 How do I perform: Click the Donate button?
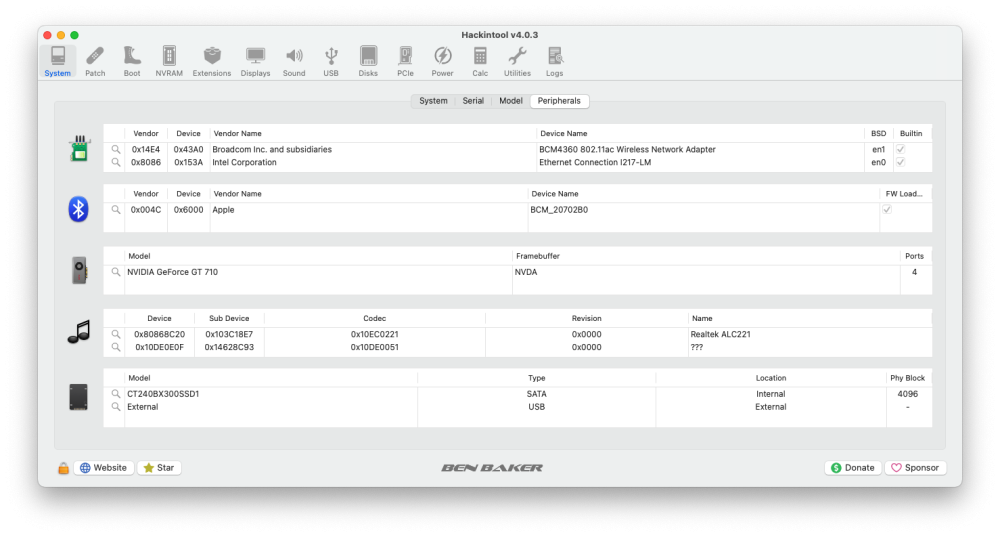click(x=853, y=467)
